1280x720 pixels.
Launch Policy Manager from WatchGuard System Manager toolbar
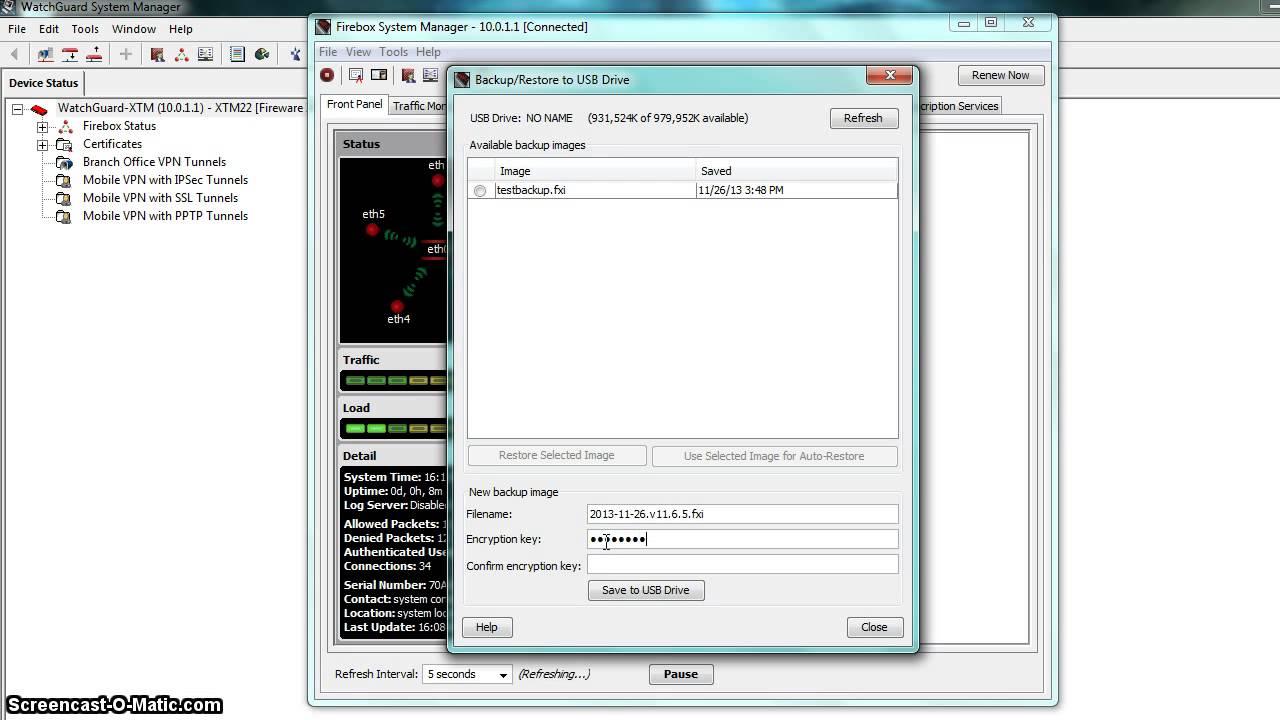pos(157,54)
